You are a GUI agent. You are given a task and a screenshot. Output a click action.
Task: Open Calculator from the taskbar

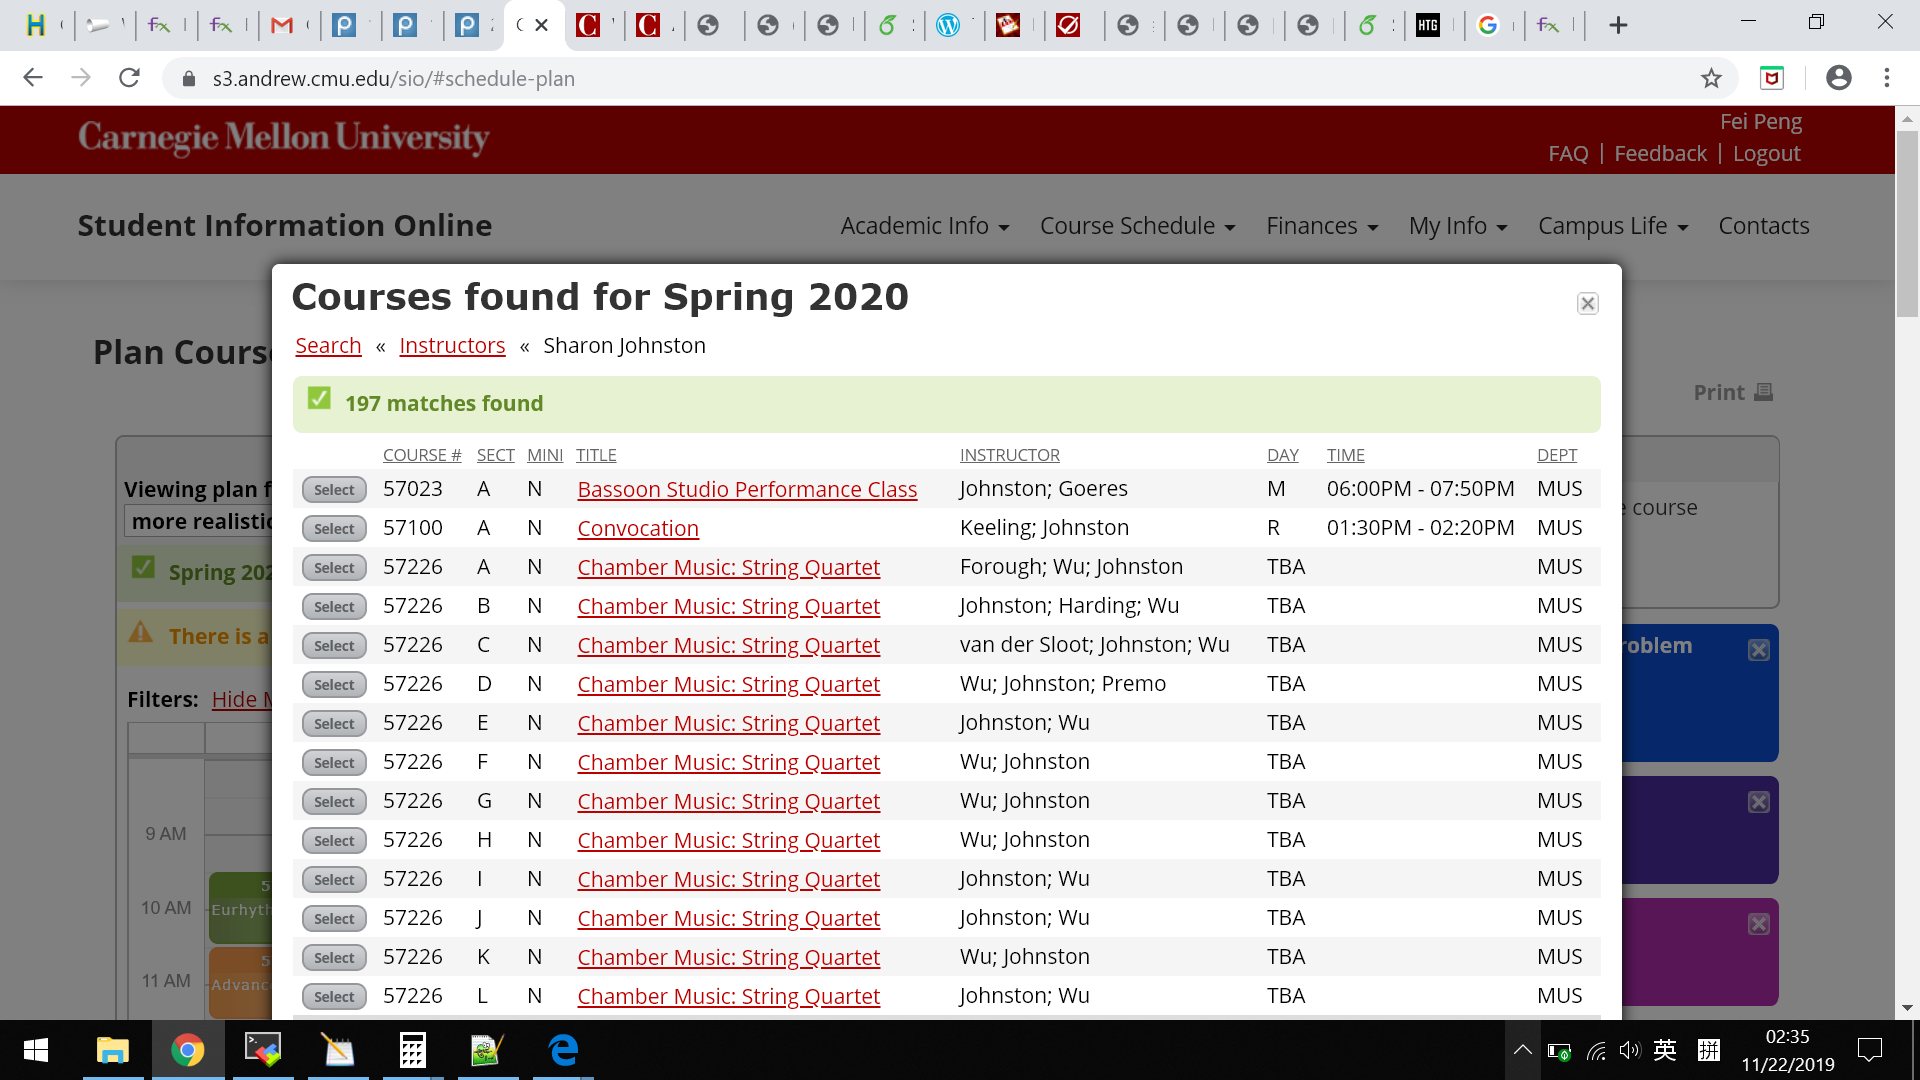(x=412, y=1050)
